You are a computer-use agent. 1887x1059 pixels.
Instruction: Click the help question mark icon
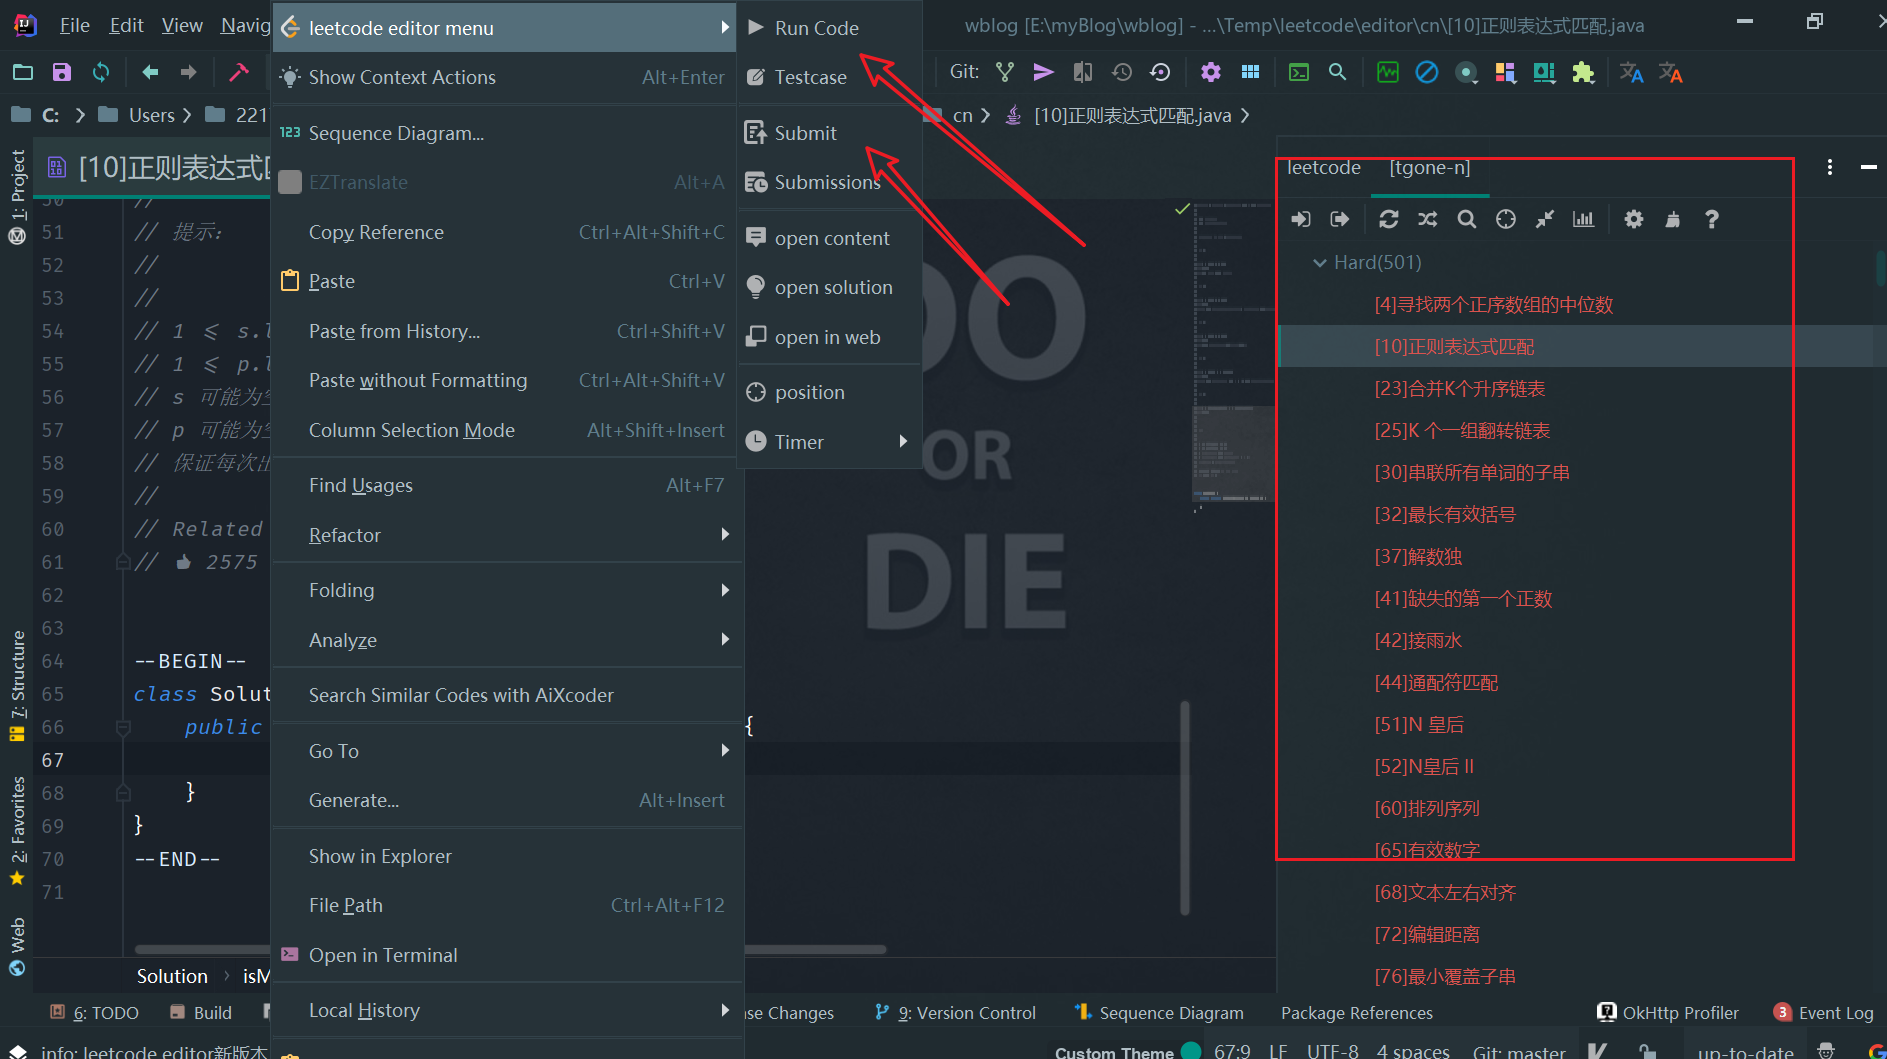click(x=1712, y=219)
